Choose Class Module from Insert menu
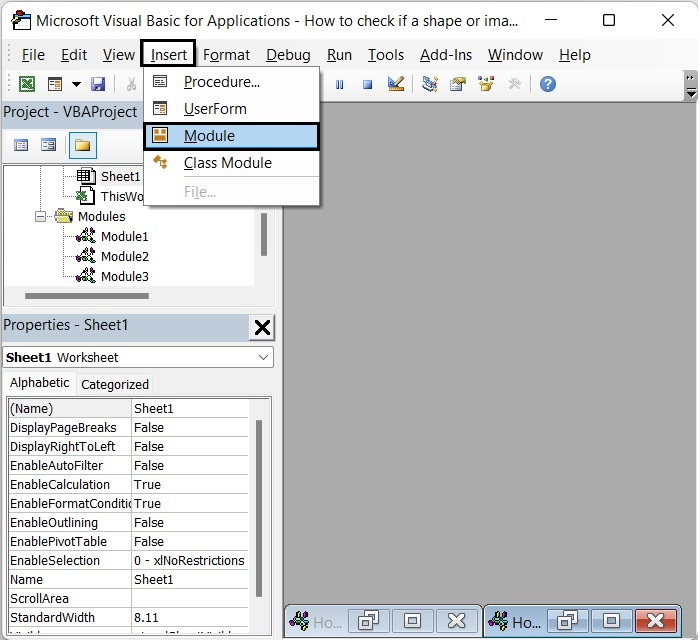700x642 pixels. [x=231, y=163]
